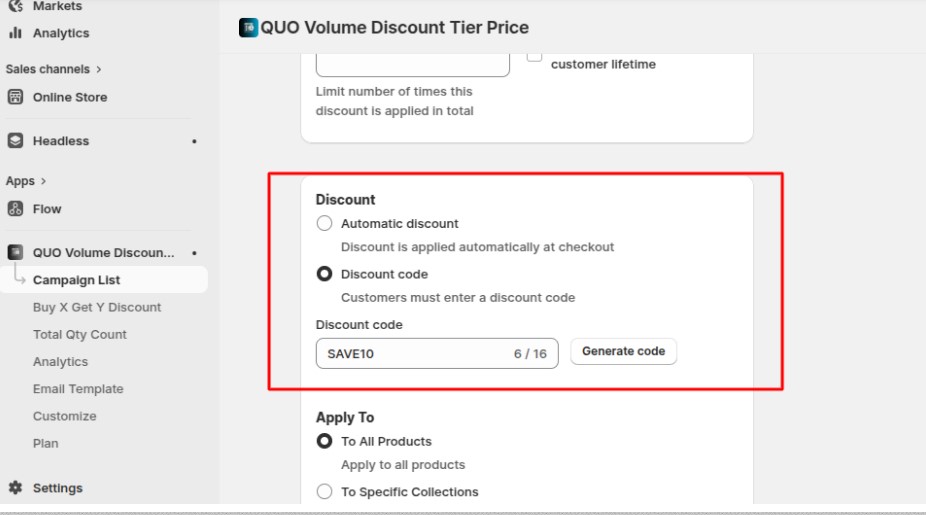The image size is (926, 515).
Task: Click the Analytics bar chart icon
Action: pos(15,33)
